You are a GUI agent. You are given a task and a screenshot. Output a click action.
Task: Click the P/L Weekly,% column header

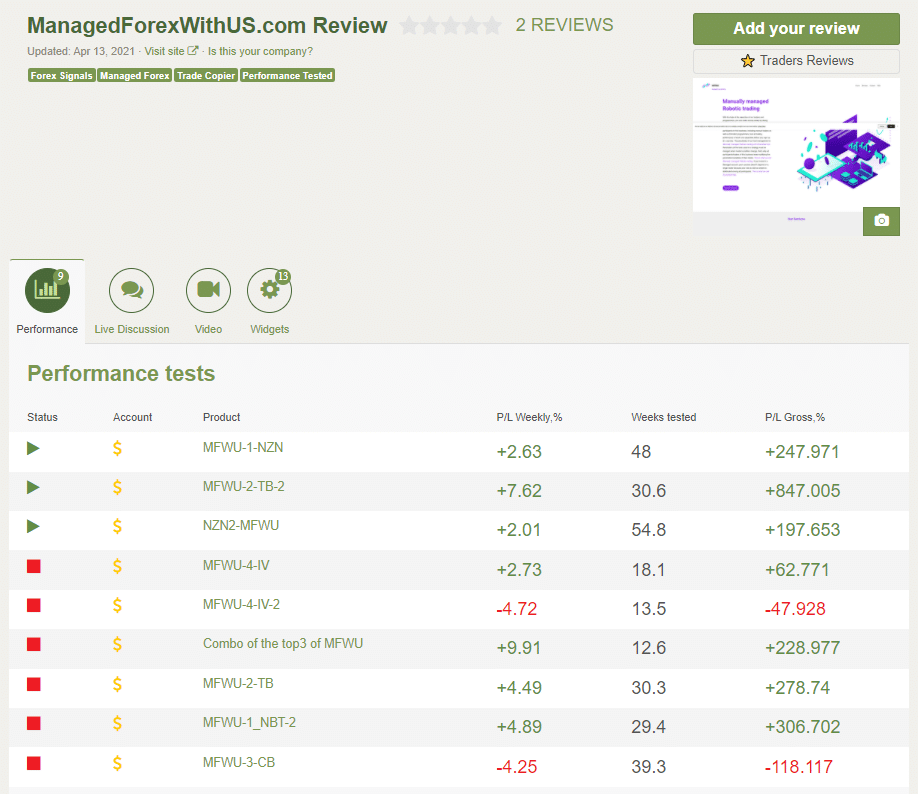pos(529,417)
